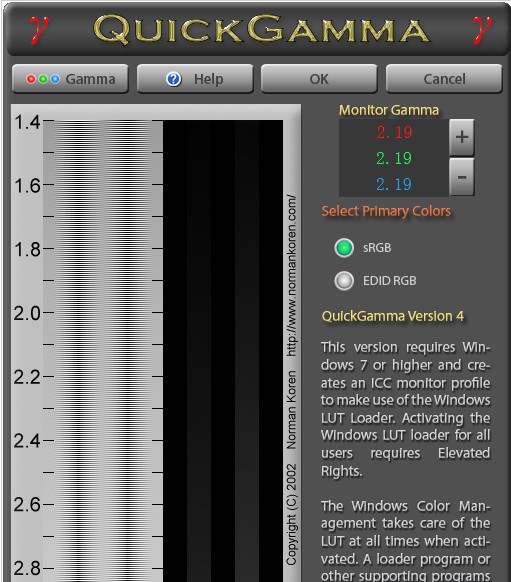Select the sRGB primary colors option
The image size is (511, 582).
point(344,248)
